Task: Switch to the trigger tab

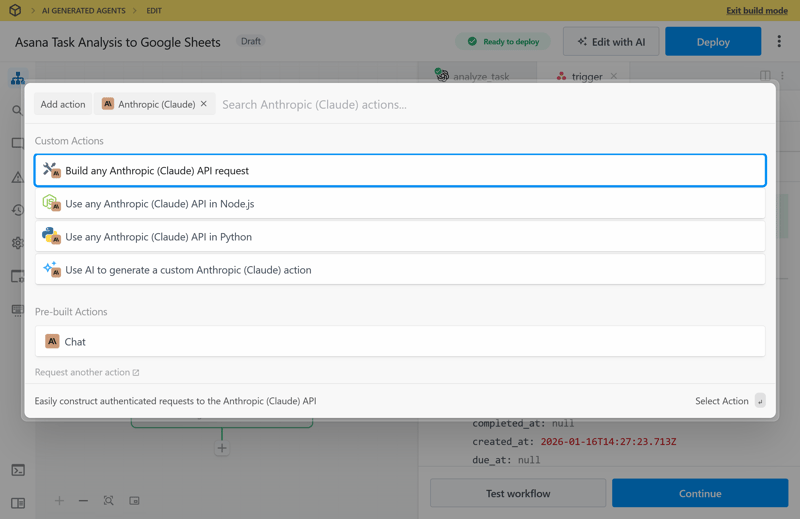Action: [x=586, y=76]
